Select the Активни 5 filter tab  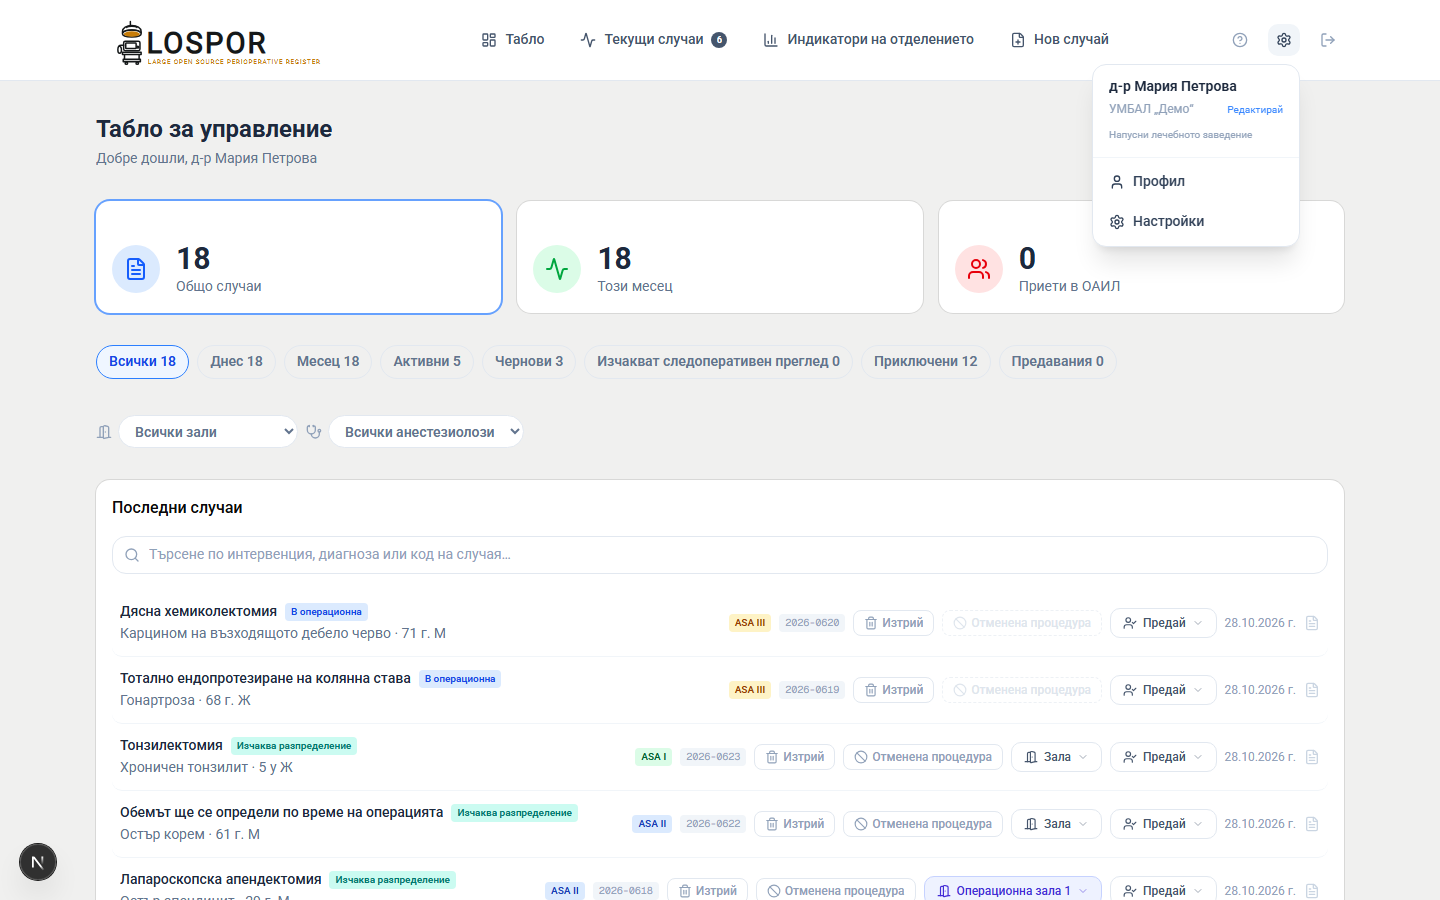pyautogui.click(x=427, y=362)
